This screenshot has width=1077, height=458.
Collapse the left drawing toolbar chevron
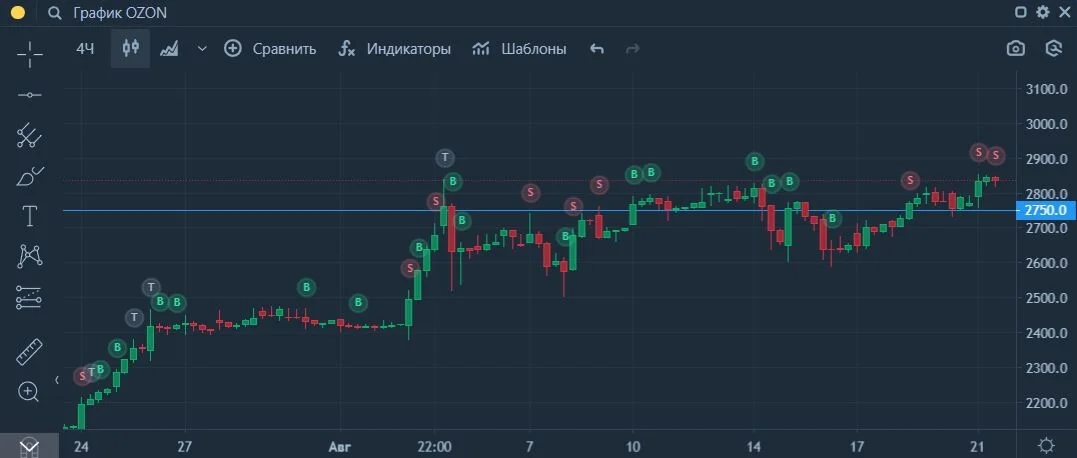pyautogui.click(x=29, y=447)
